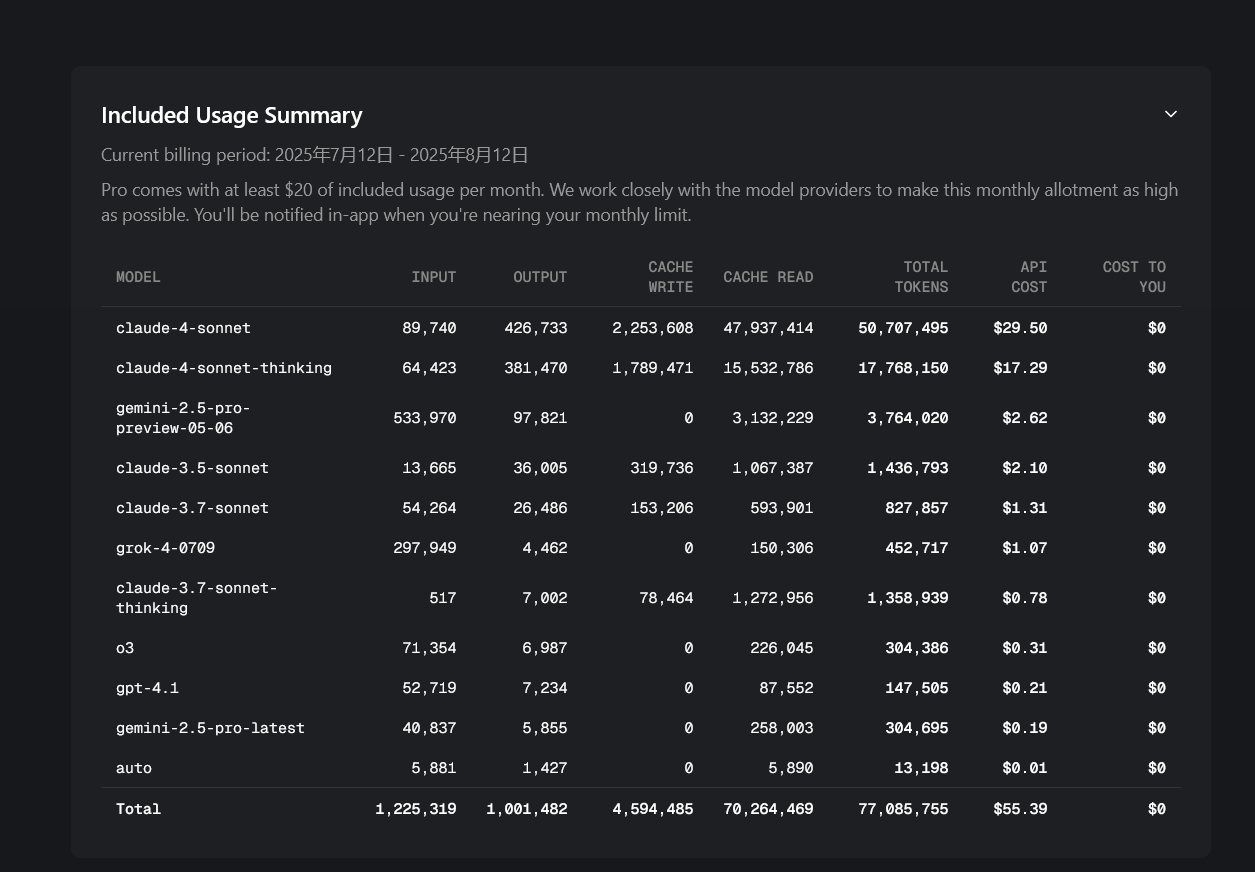Screen dimensions: 1255x872
Task: Select the auto model name
Action: click(134, 768)
